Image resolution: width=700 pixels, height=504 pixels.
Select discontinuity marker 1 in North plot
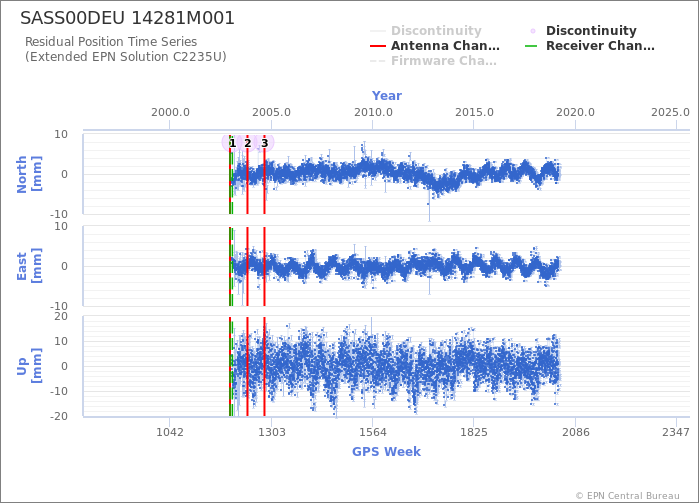click(232, 143)
